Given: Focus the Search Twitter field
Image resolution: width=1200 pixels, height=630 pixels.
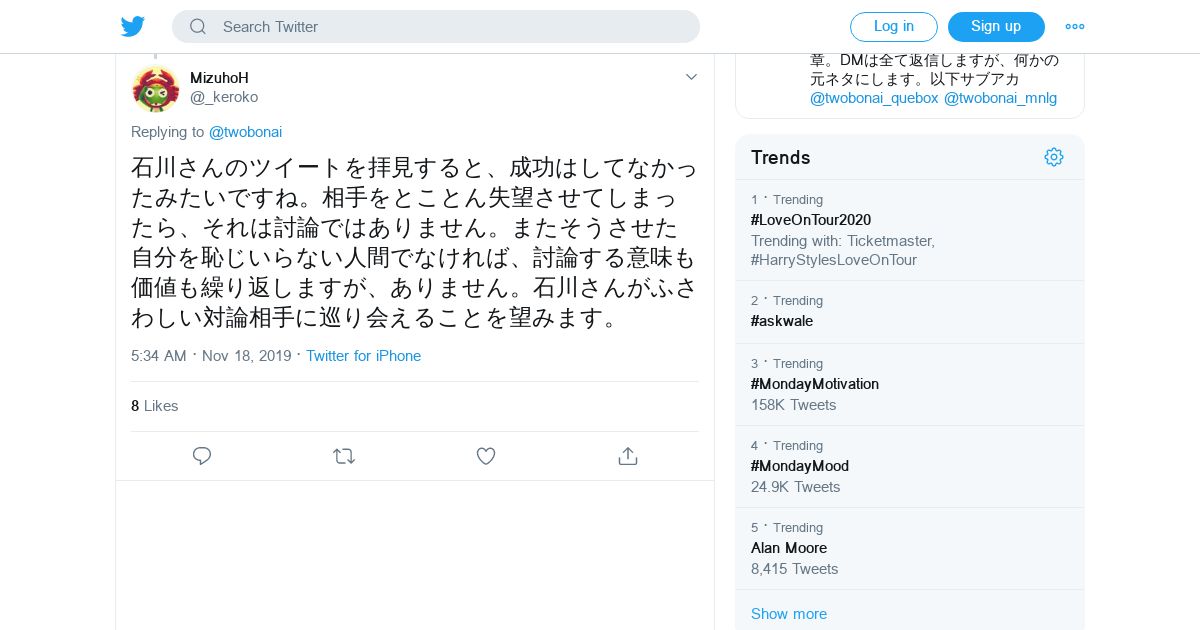Looking at the screenshot, I should pos(450,27).
